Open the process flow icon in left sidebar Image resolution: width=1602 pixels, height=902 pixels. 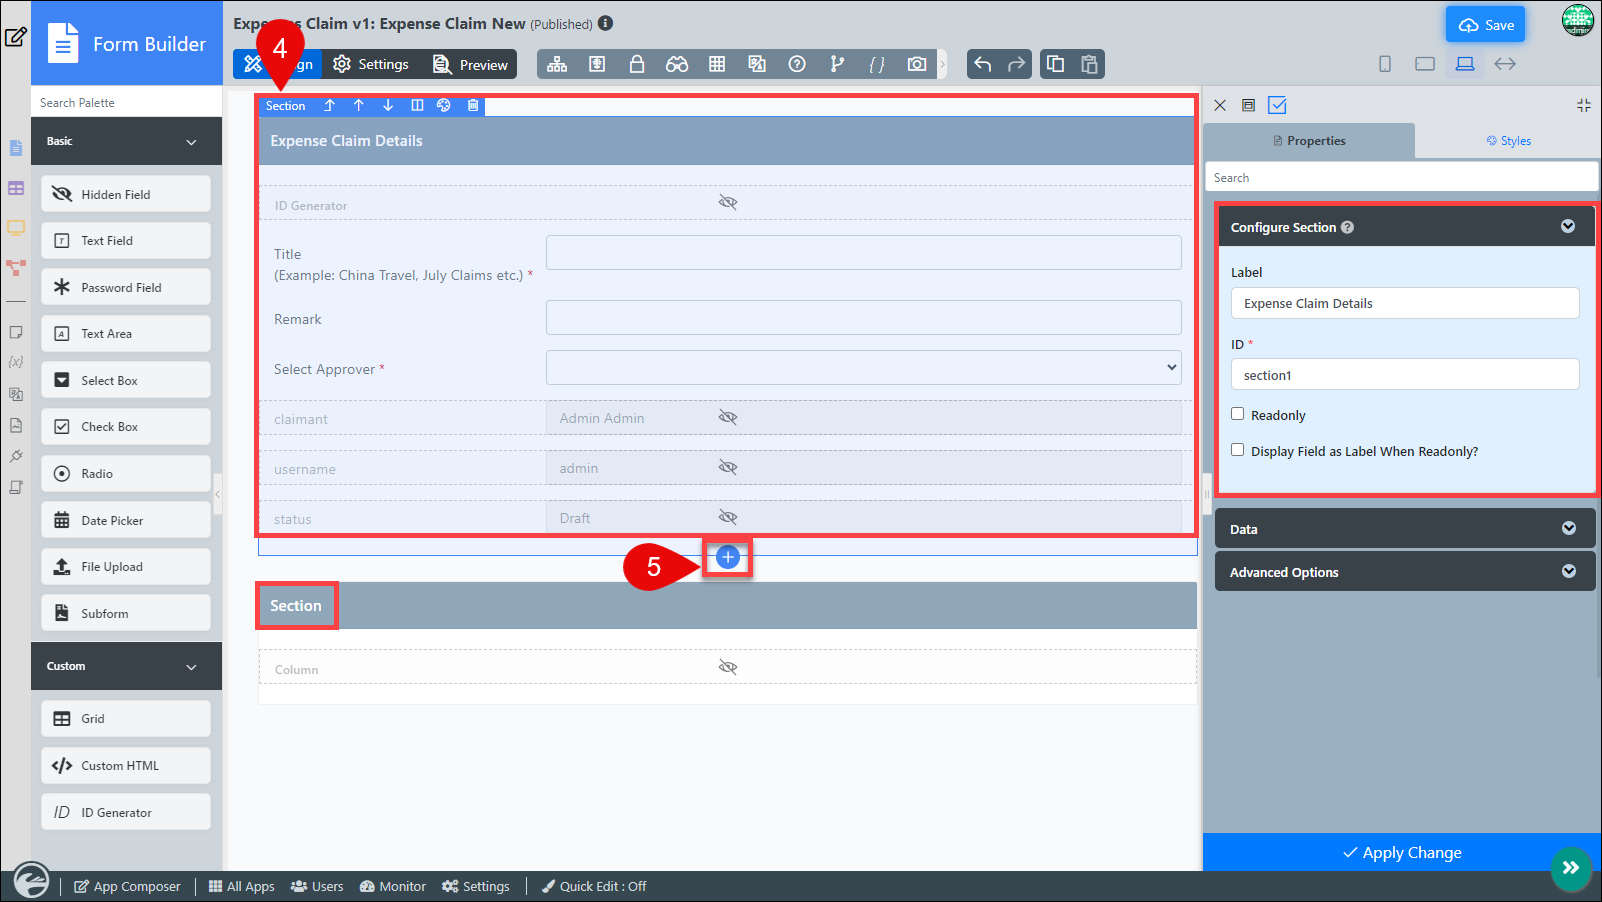16,268
